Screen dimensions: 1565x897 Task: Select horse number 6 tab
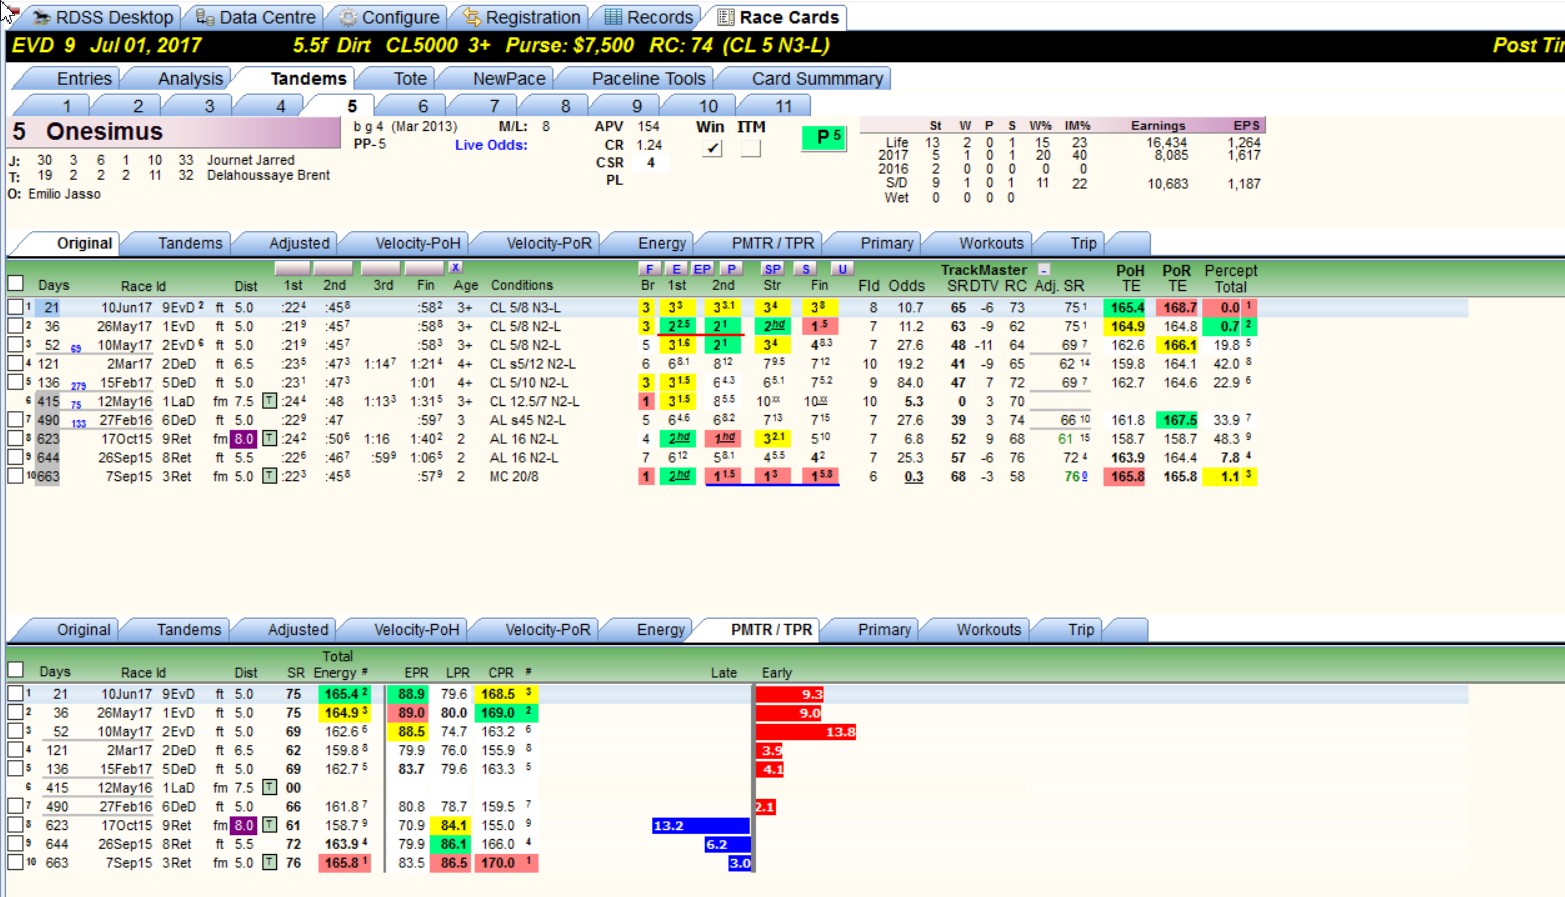[x=422, y=105]
